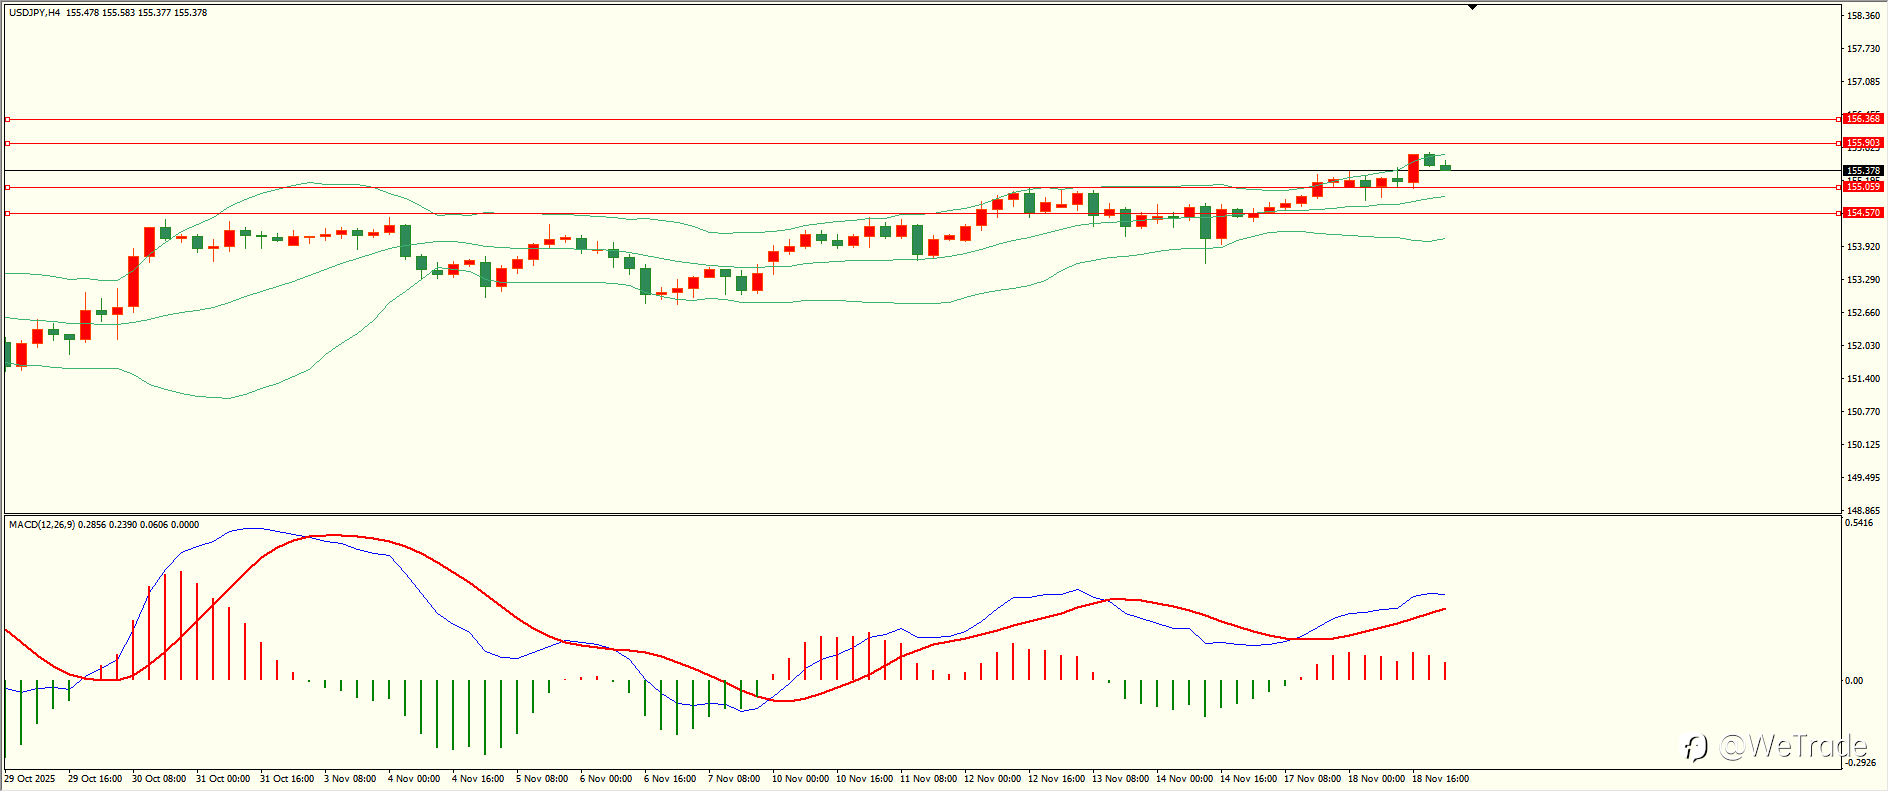
Task: Select the red 156.368 price level tag
Action: (1863, 119)
